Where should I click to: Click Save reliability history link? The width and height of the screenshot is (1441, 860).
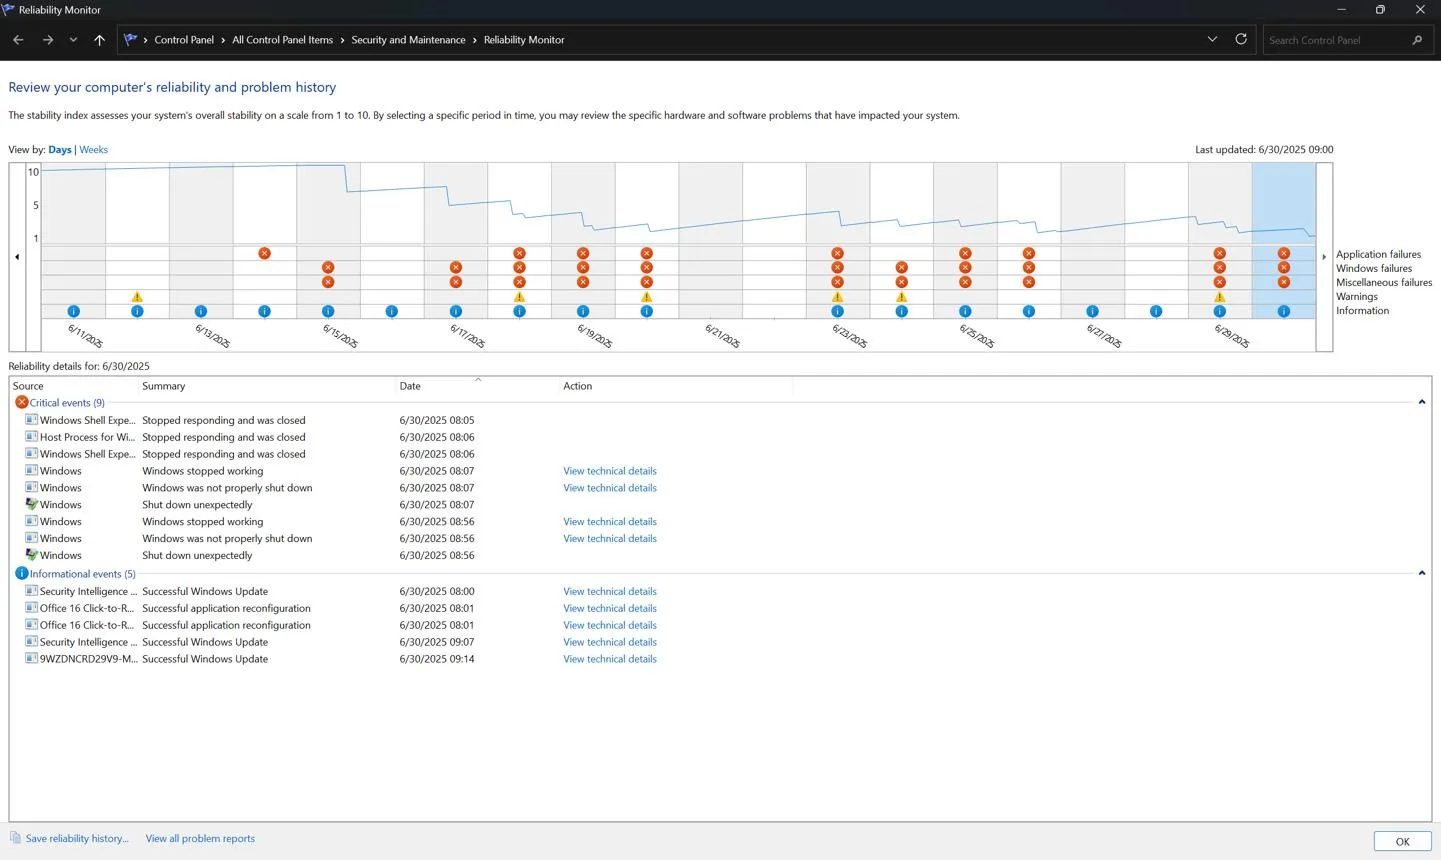(x=77, y=838)
